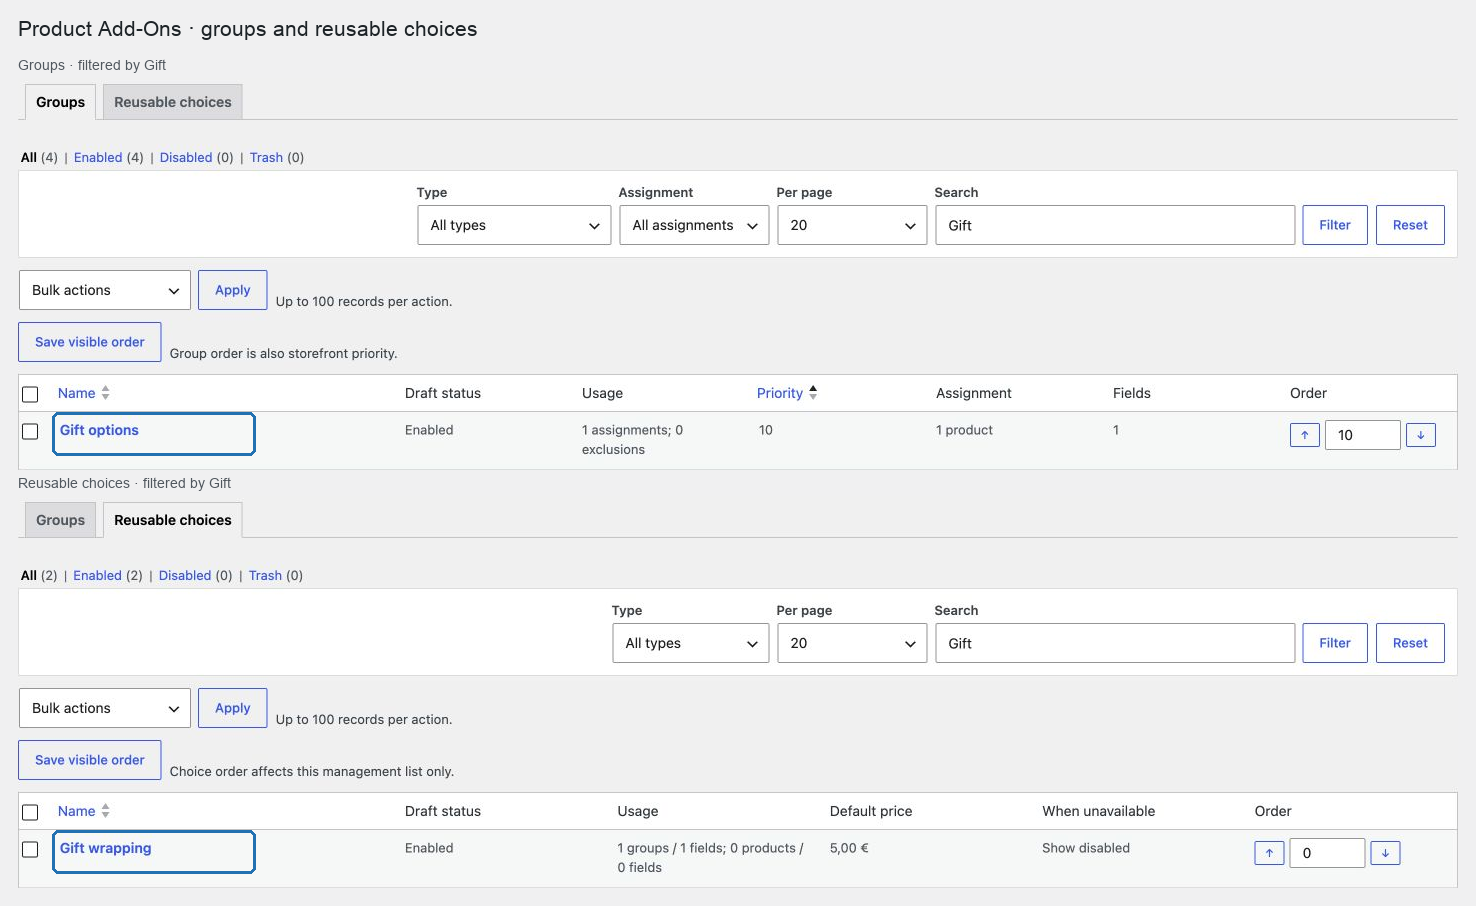Click Filter button in reusable choices section
This screenshot has height=906, width=1476.
click(x=1335, y=643)
